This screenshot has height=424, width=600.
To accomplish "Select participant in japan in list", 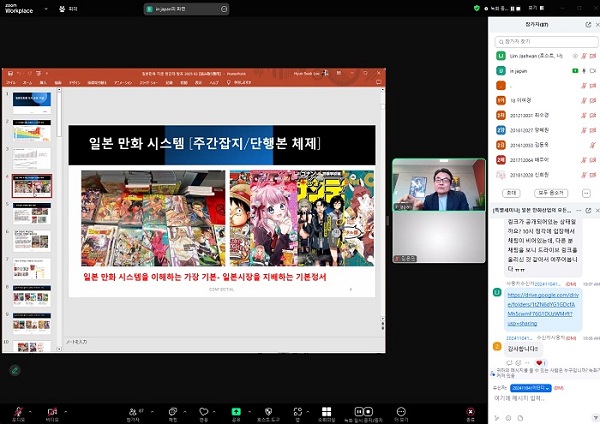I will [546, 71].
